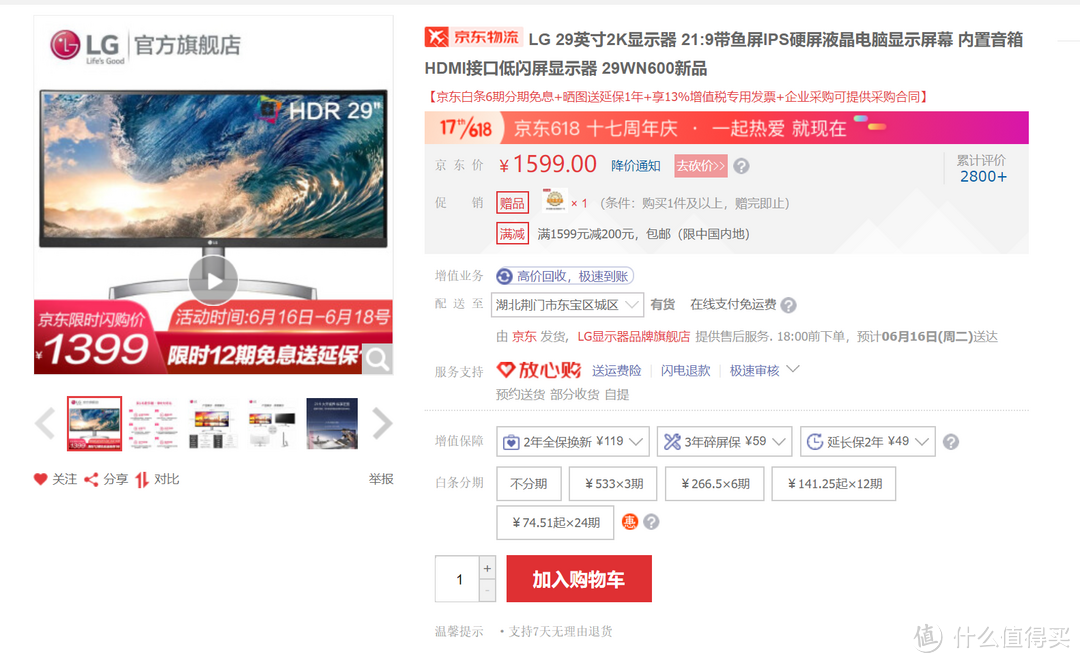This screenshot has height=663, width=1080.
Task: Open 3年碎屏保 ¥59 dropdown
Action: coord(725,441)
